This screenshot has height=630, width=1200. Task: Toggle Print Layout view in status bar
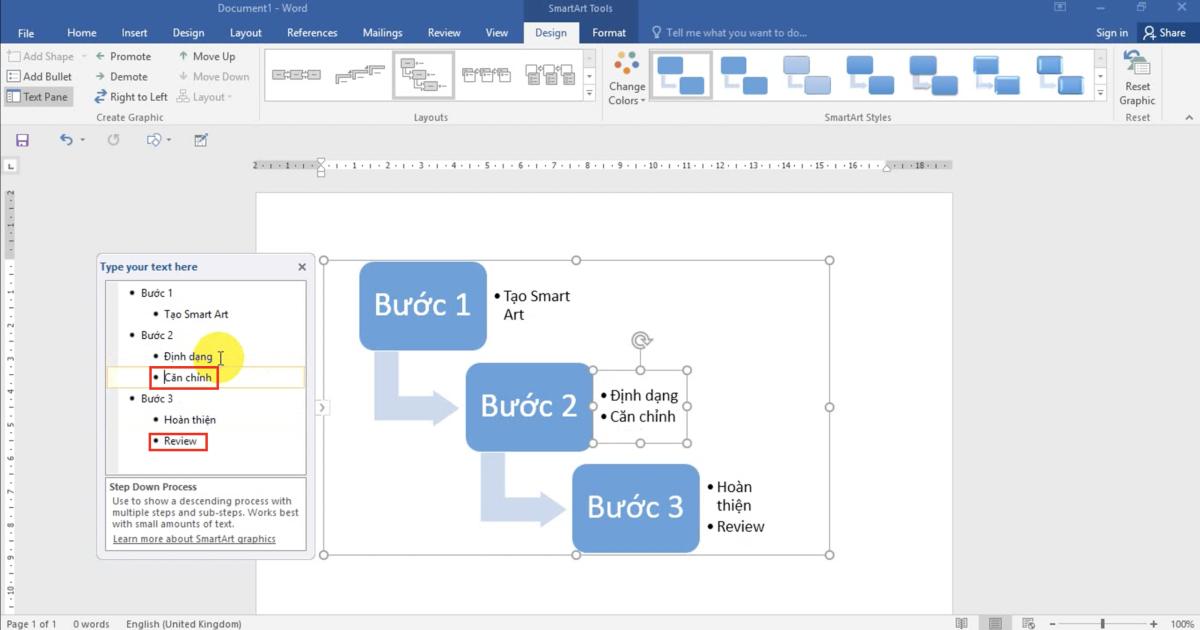[x=993, y=623]
